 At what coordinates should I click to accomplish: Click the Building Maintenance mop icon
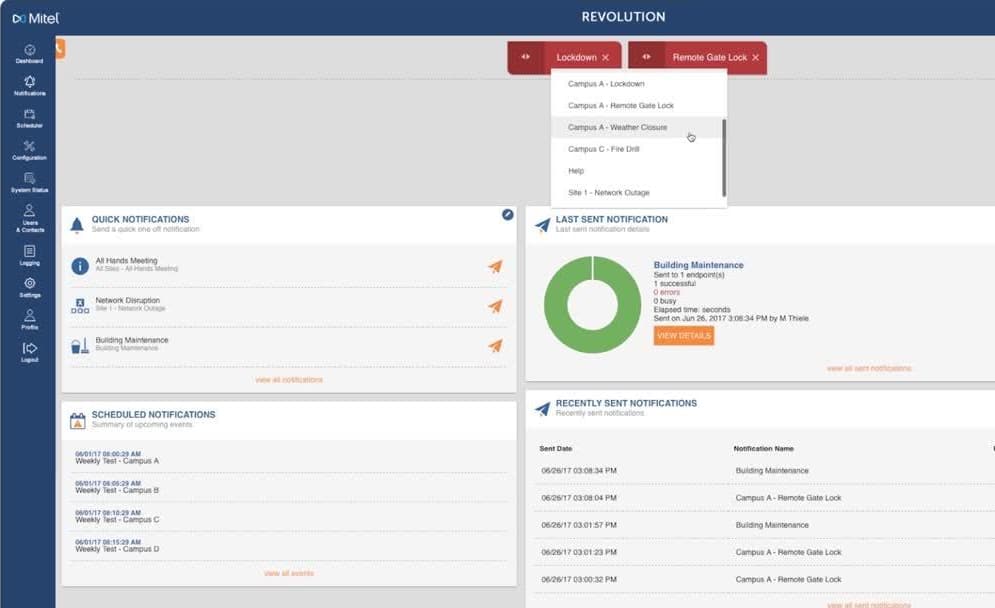tap(80, 345)
